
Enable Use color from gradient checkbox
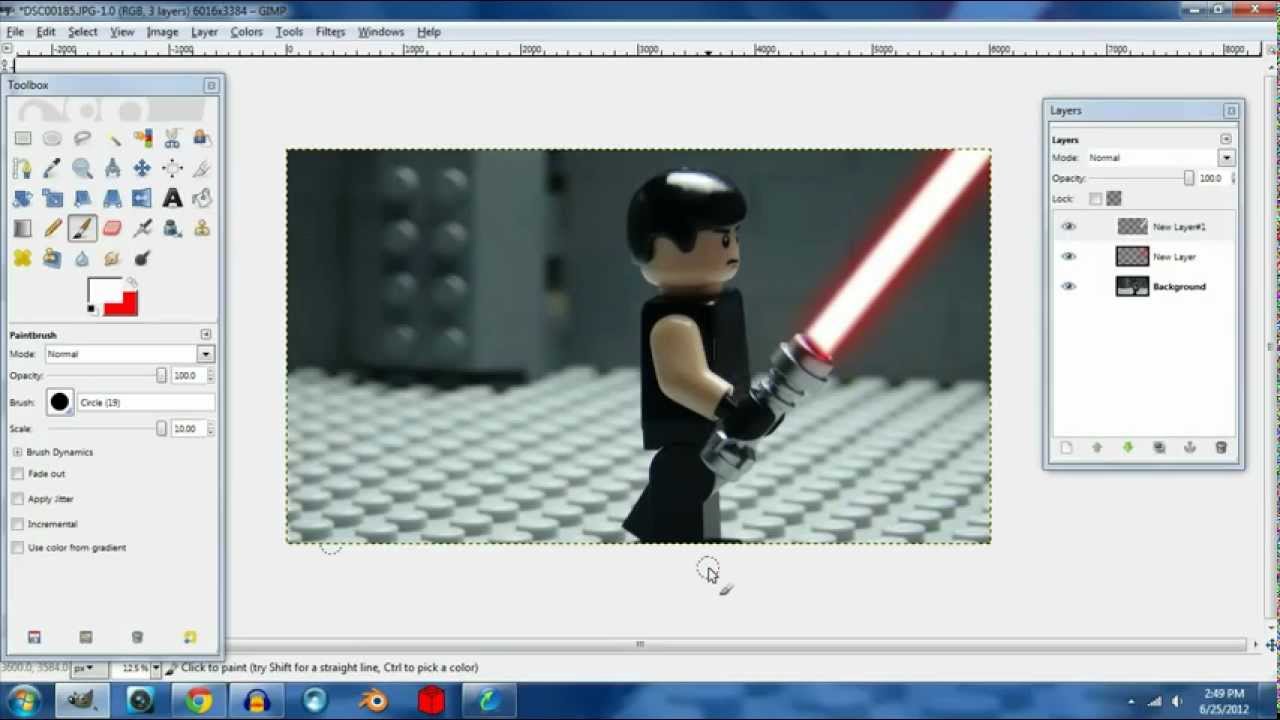click(x=17, y=548)
